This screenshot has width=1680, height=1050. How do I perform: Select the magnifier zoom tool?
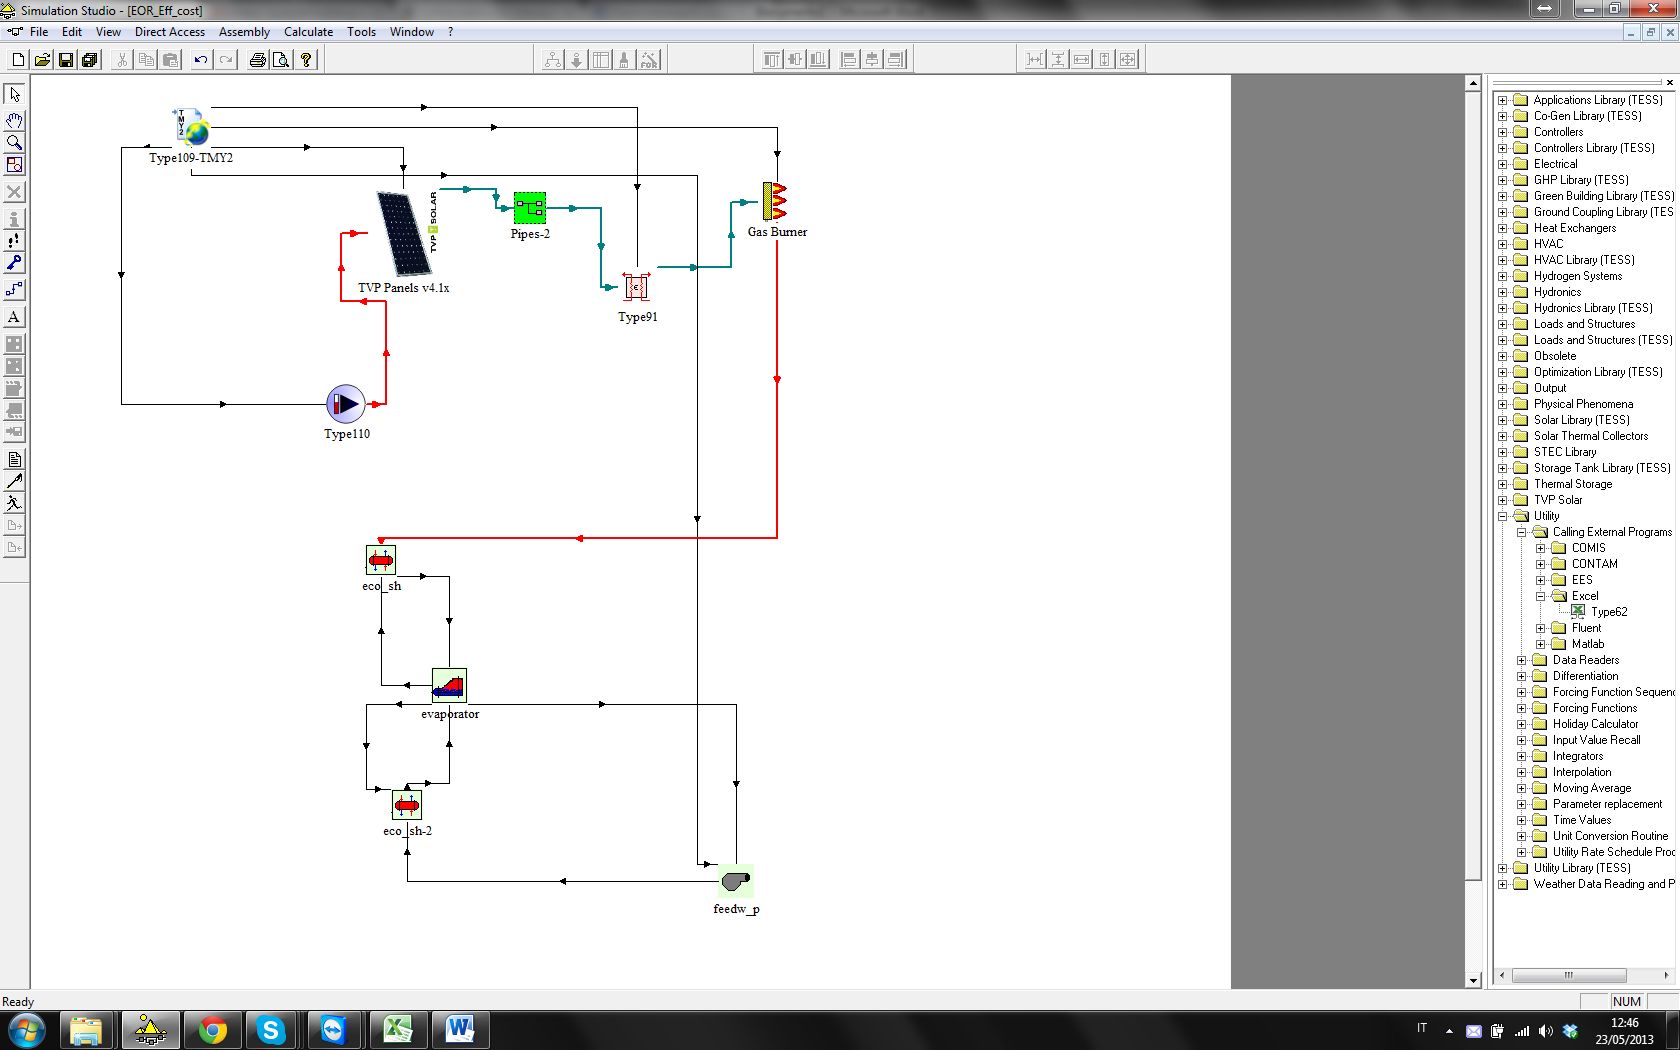(x=14, y=142)
